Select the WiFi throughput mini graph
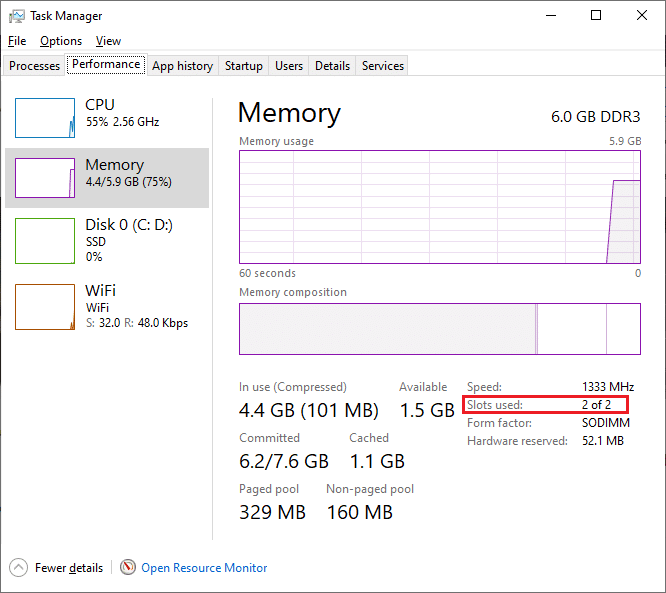 click(45, 306)
